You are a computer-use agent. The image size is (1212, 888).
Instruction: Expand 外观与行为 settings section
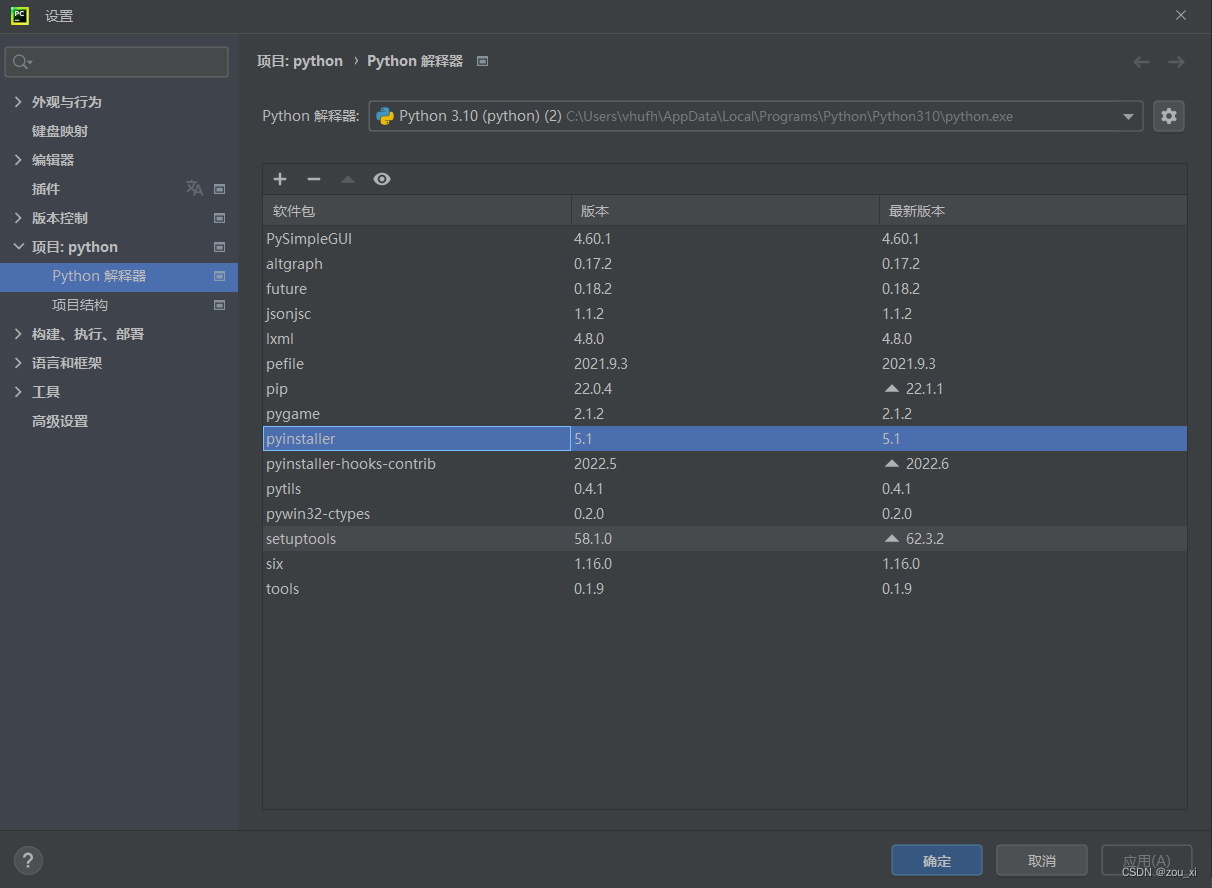[18, 102]
